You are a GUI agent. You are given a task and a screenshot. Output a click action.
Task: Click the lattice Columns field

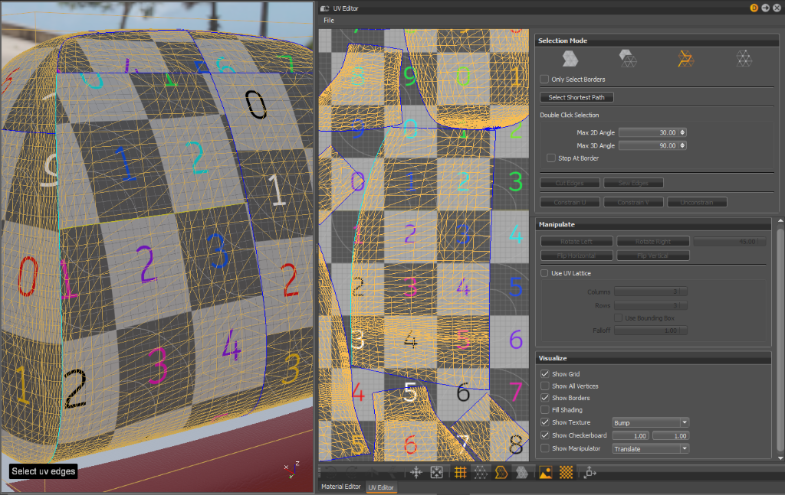click(650, 291)
